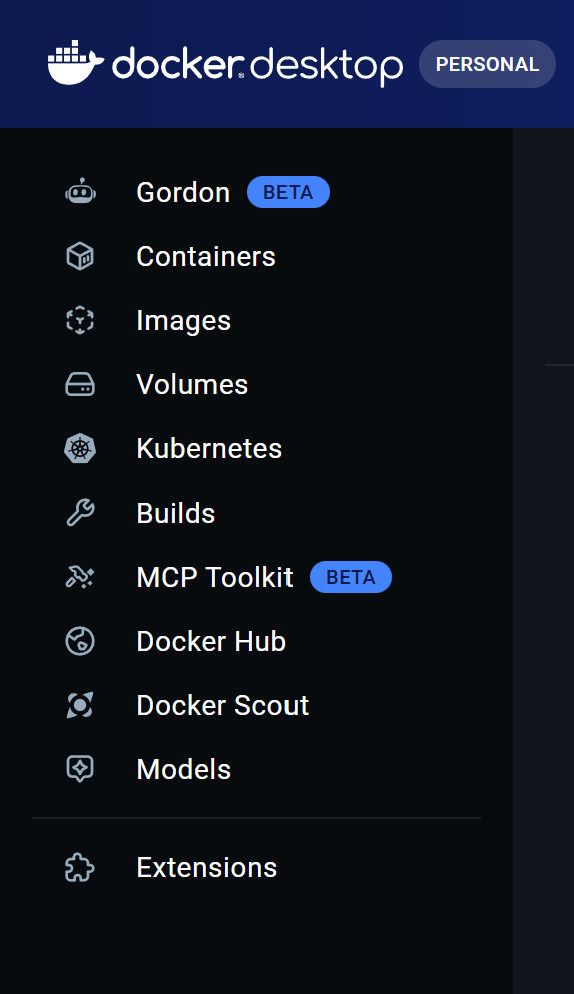The height and width of the screenshot is (994, 574).
Task: Navigate to the Kubernetes label
Action: click(x=209, y=449)
